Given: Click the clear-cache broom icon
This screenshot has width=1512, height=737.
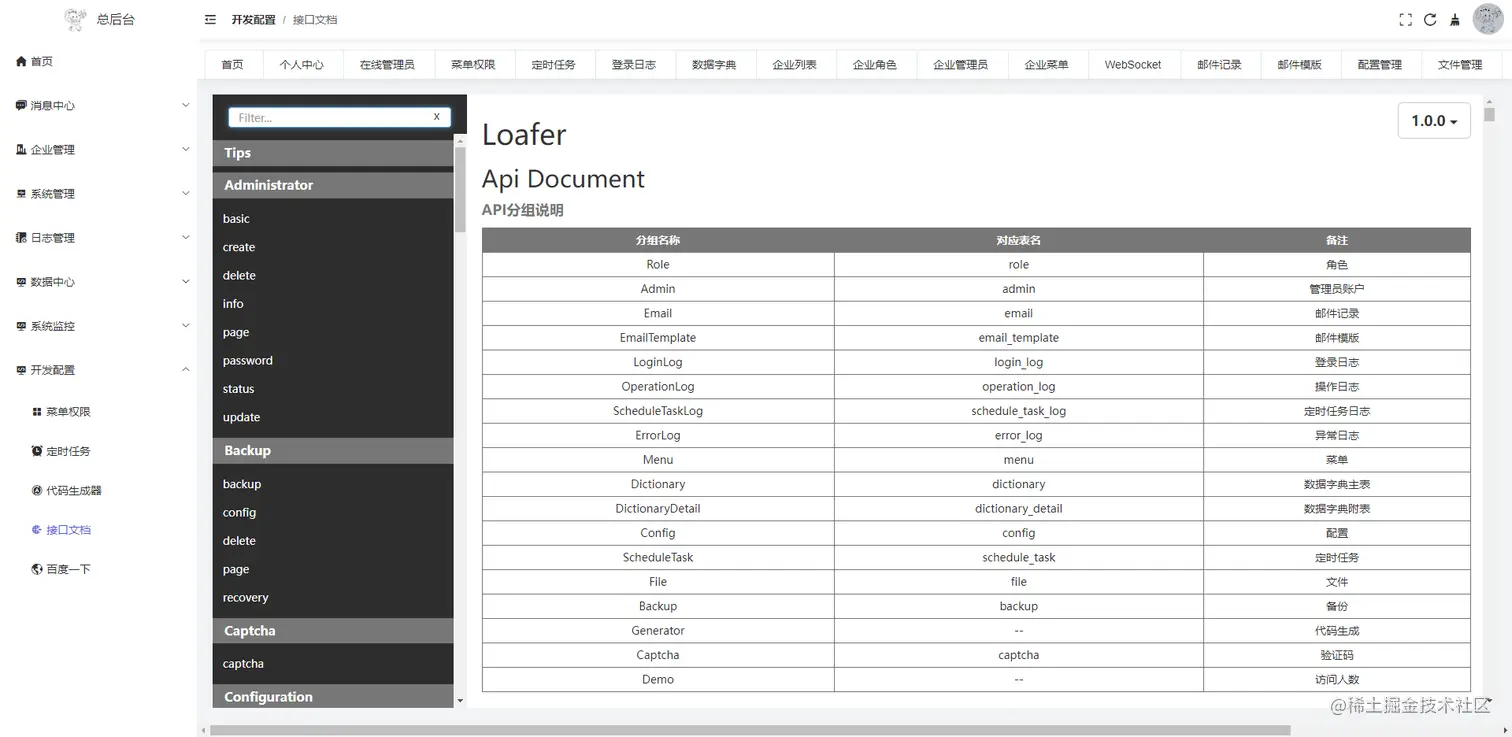Looking at the screenshot, I should (x=1455, y=19).
